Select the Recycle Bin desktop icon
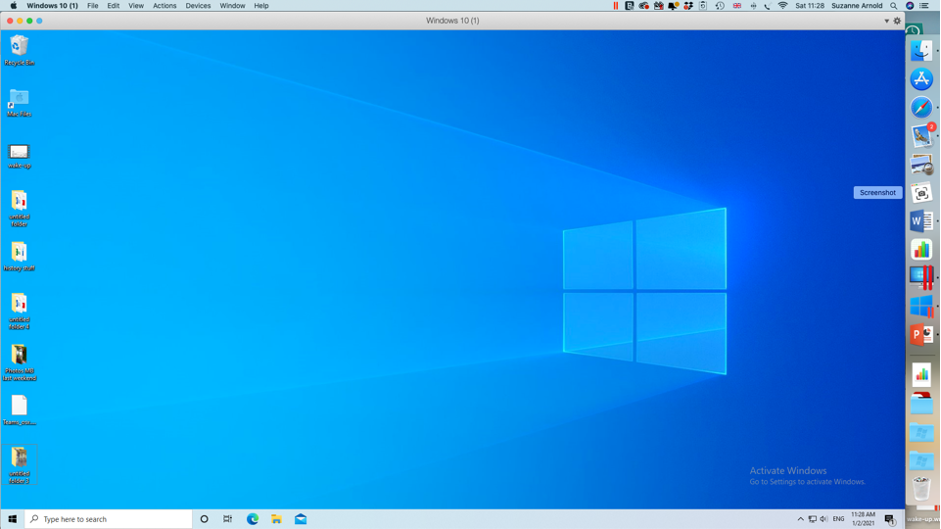 [19, 50]
